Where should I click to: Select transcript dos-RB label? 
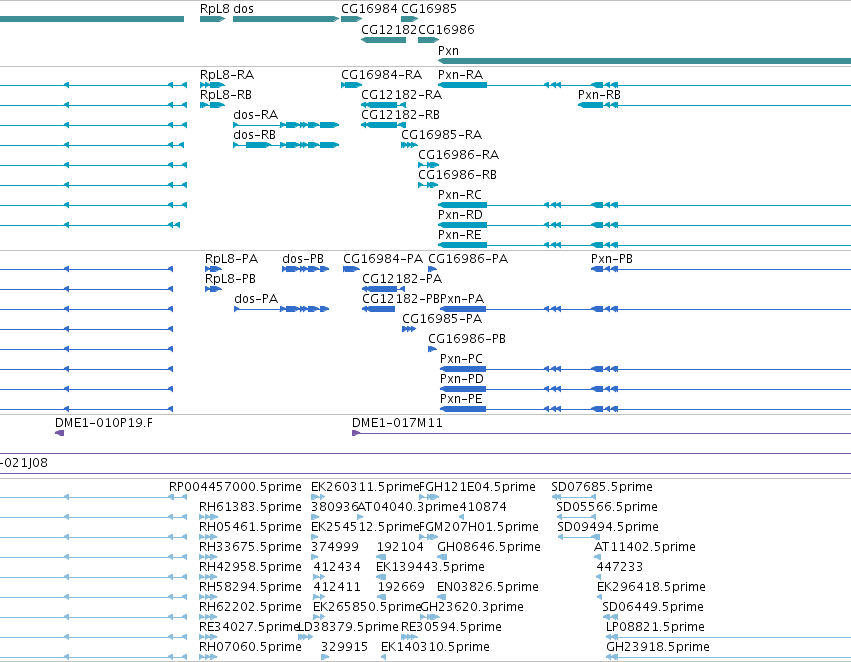(255, 135)
